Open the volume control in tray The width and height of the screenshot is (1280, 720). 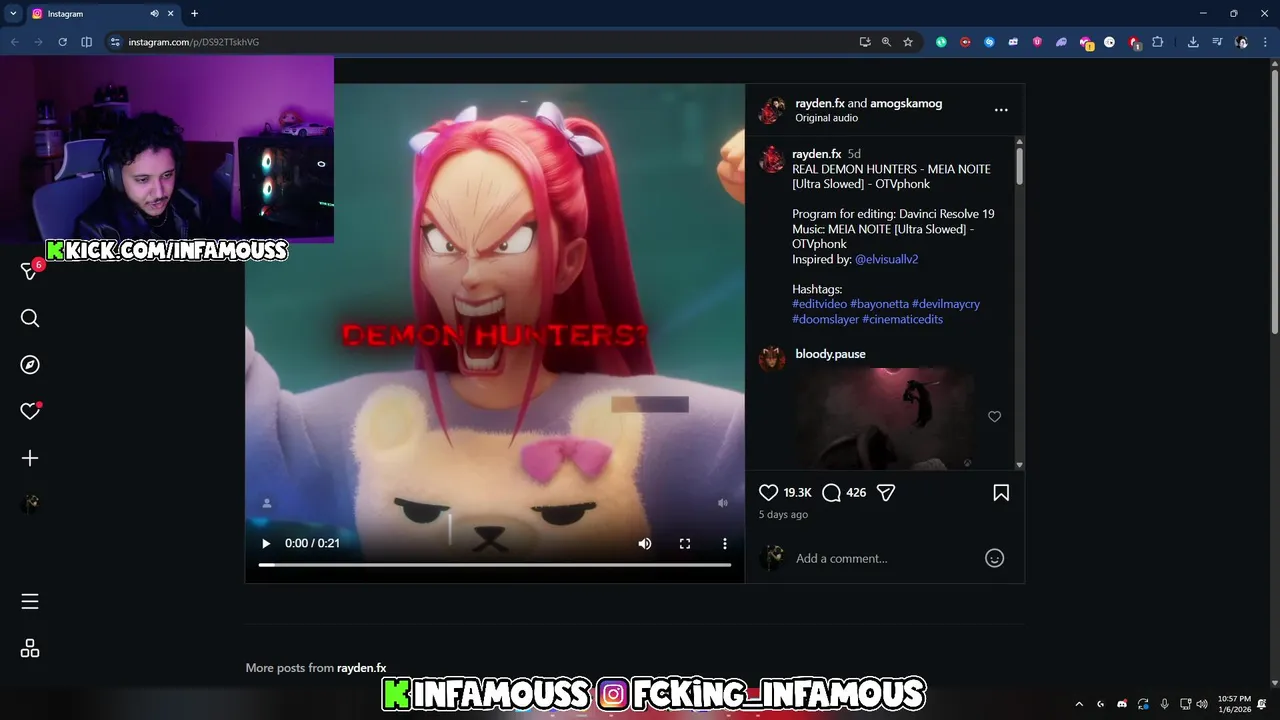pos(1202,704)
